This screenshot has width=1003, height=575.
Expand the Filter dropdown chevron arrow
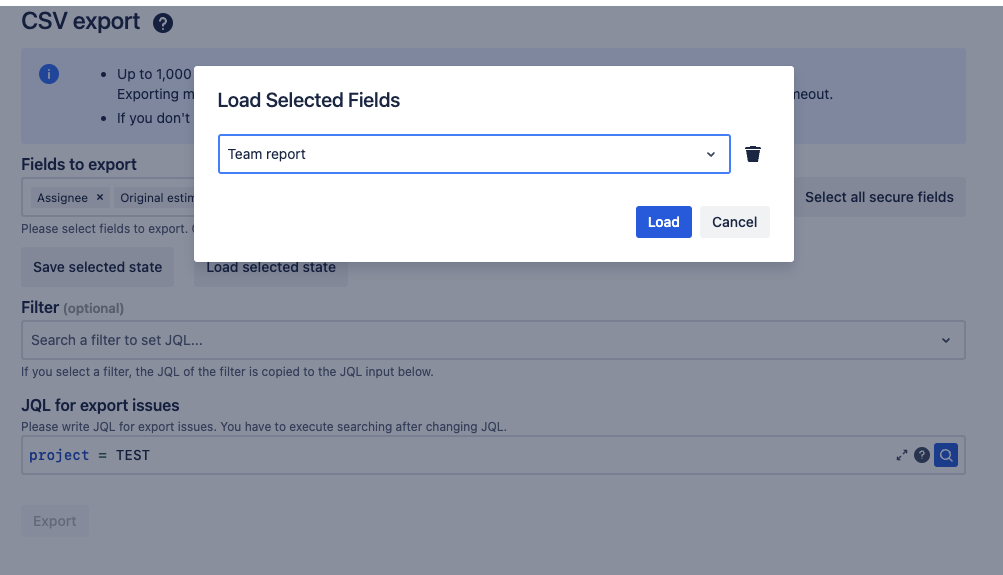(946, 340)
